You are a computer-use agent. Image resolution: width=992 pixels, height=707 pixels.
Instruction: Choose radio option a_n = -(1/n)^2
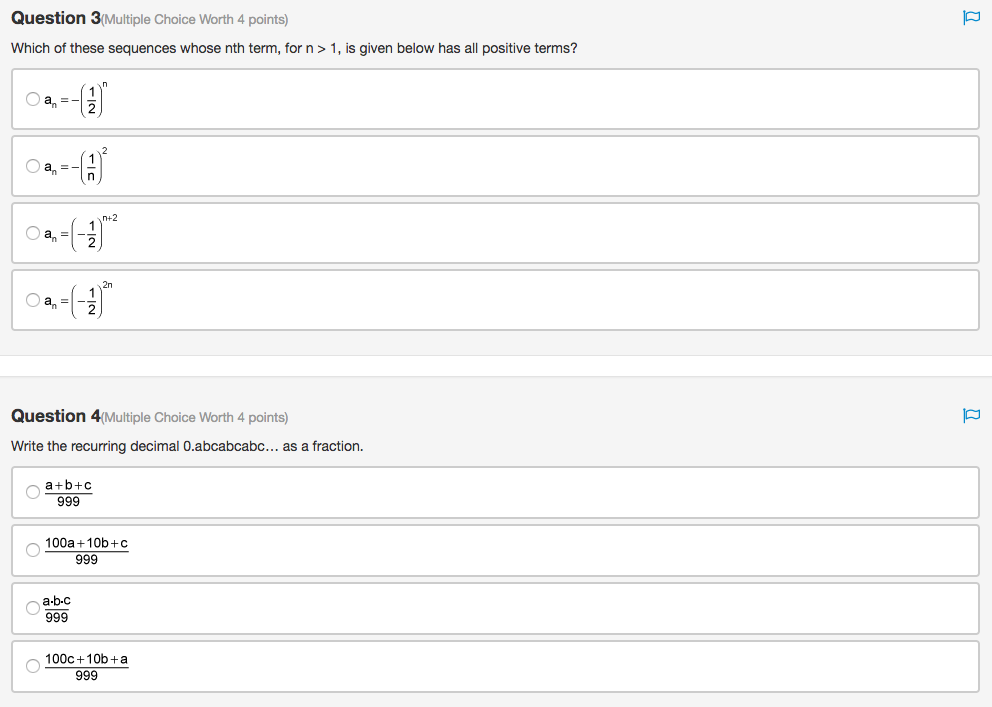tap(33, 166)
